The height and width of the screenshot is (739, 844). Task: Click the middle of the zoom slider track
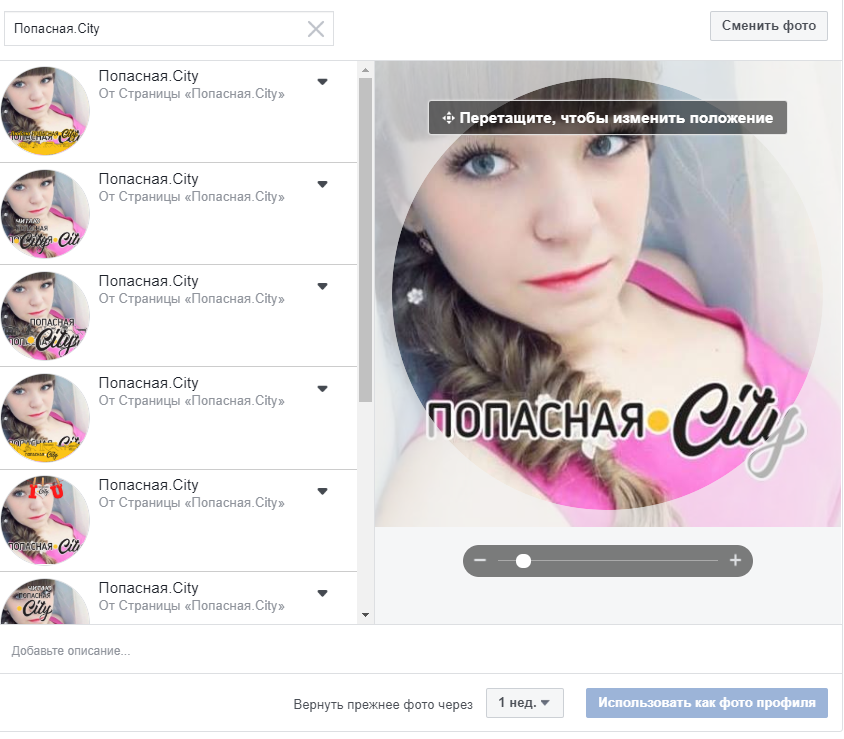[608, 561]
